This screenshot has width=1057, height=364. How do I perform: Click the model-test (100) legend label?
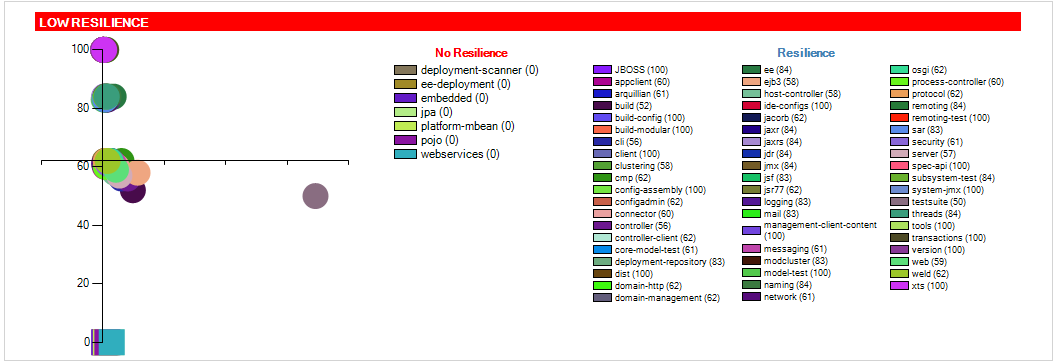click(797, 273)
